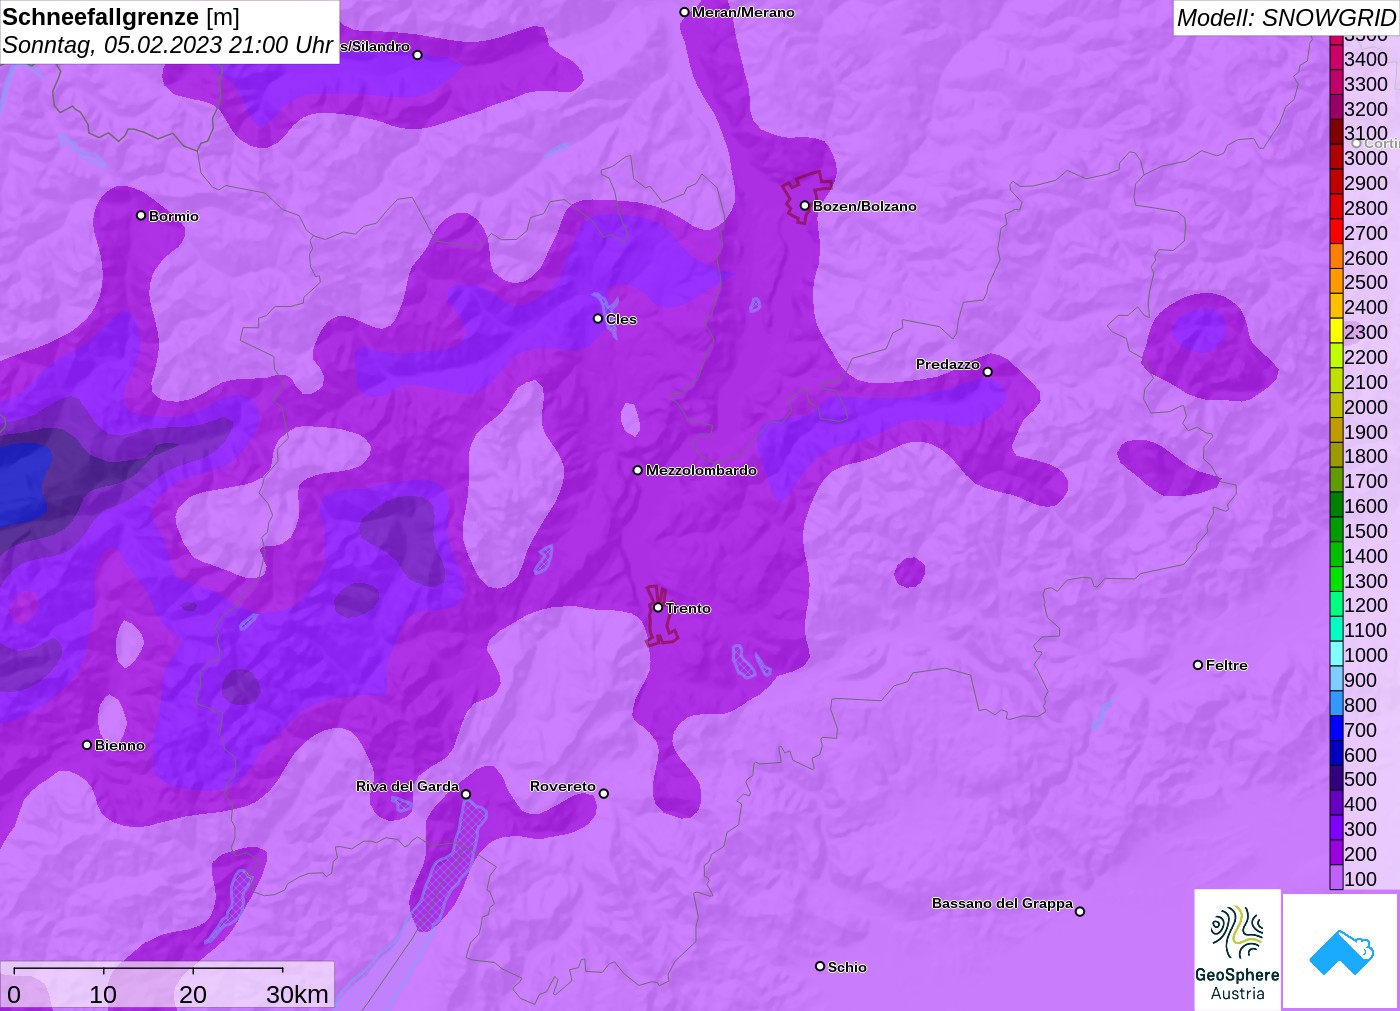Click the Trento city marker dot
Viewport: 1400px width, 1011px height.
[658, 608]
